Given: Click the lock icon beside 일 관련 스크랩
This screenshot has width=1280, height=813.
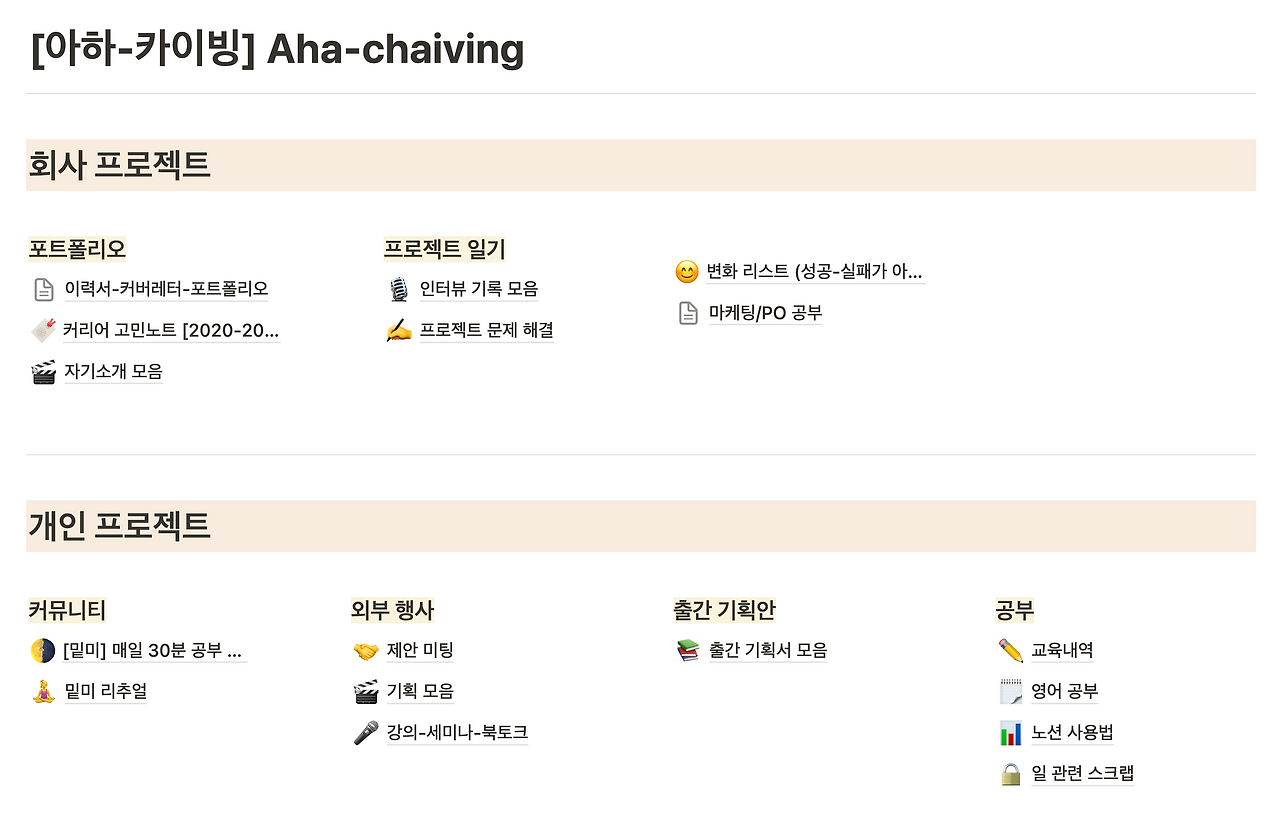Looking at the screenshot, I should 1010,774.
